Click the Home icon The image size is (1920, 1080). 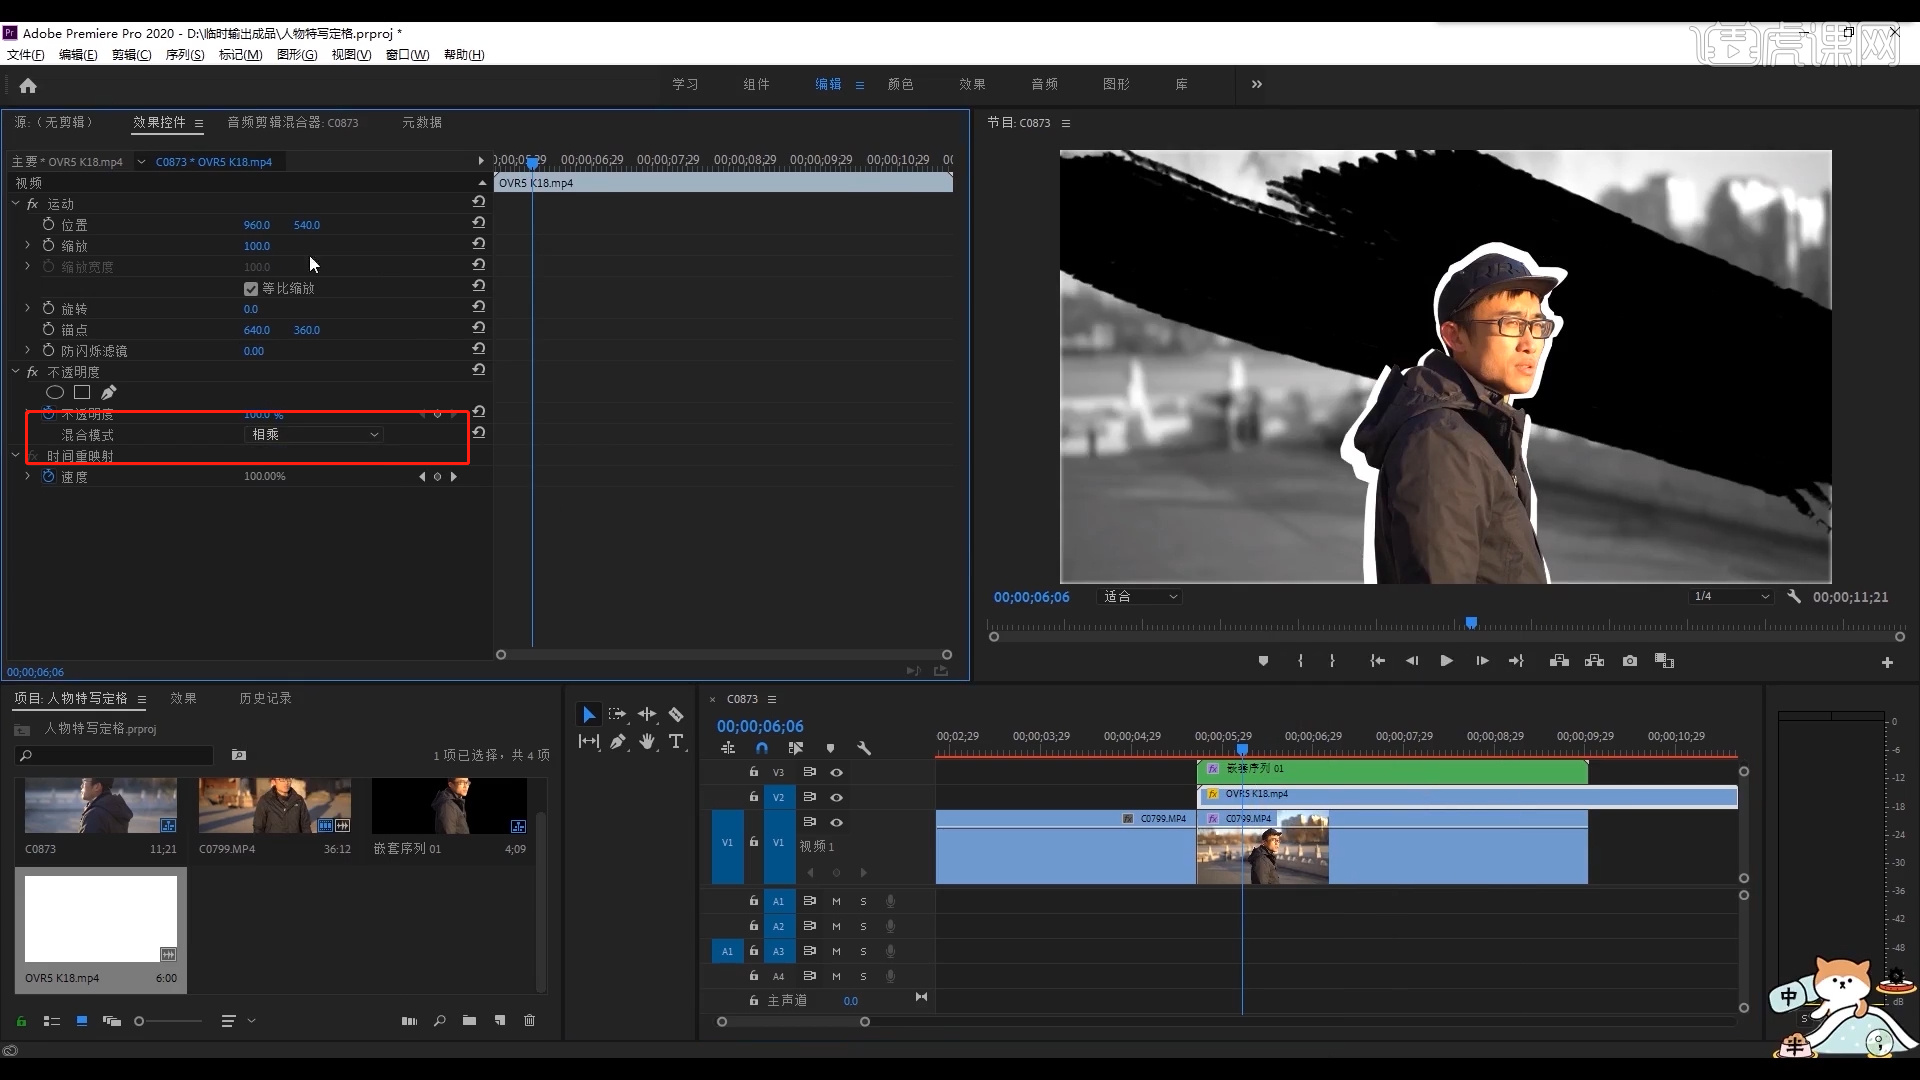(28, 85)
